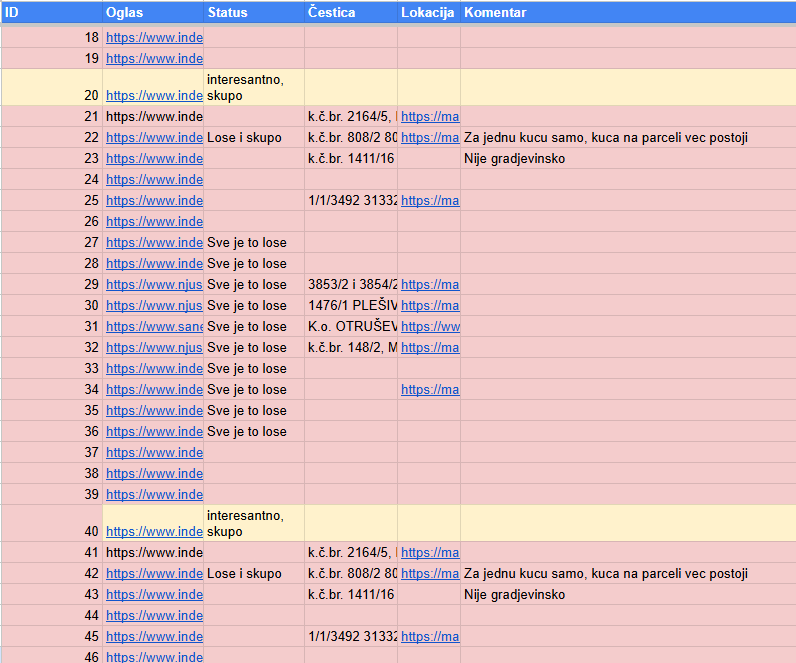Select the Lokacija column header
This screenshot has width=796, height=663.
tap(428, 12)
